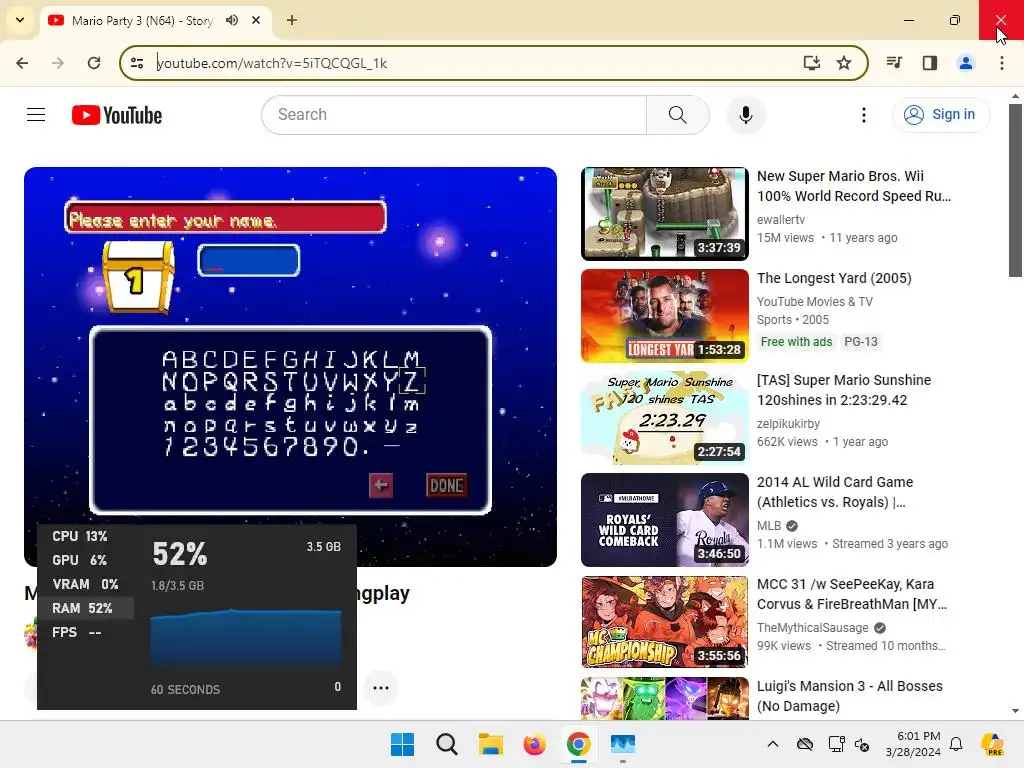Viewport: 1024px width, 768px height.
Task: Open 2014 AL Wild Card Game video
Action: [835, 492]
